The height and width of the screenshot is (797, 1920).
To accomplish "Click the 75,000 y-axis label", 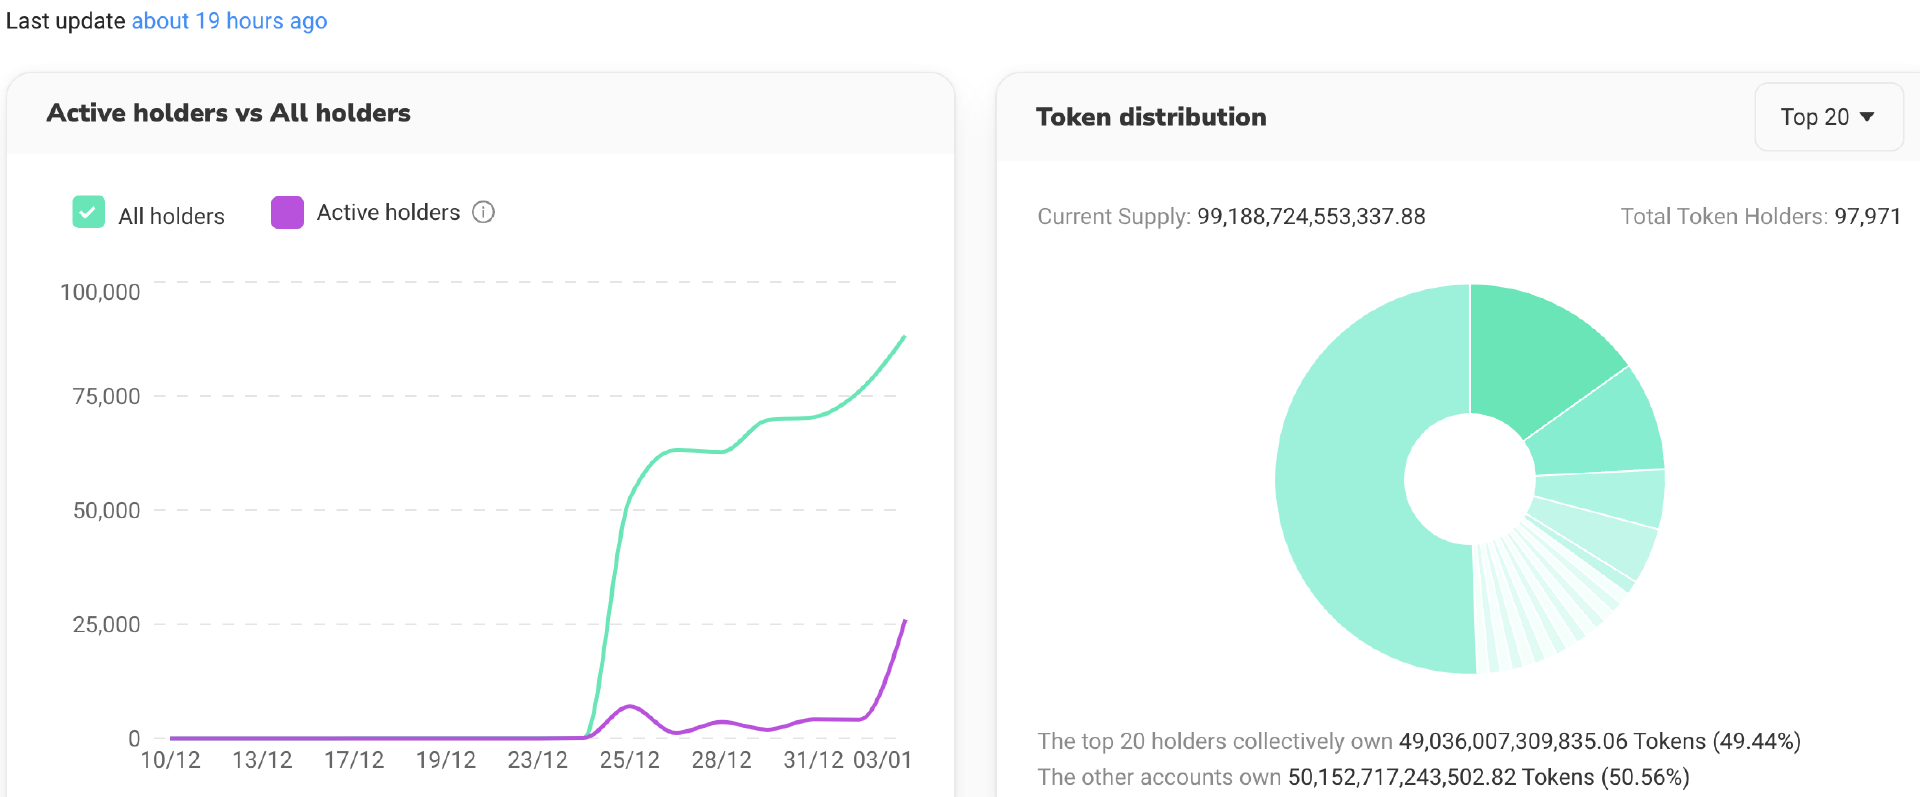I will (106, 396).
